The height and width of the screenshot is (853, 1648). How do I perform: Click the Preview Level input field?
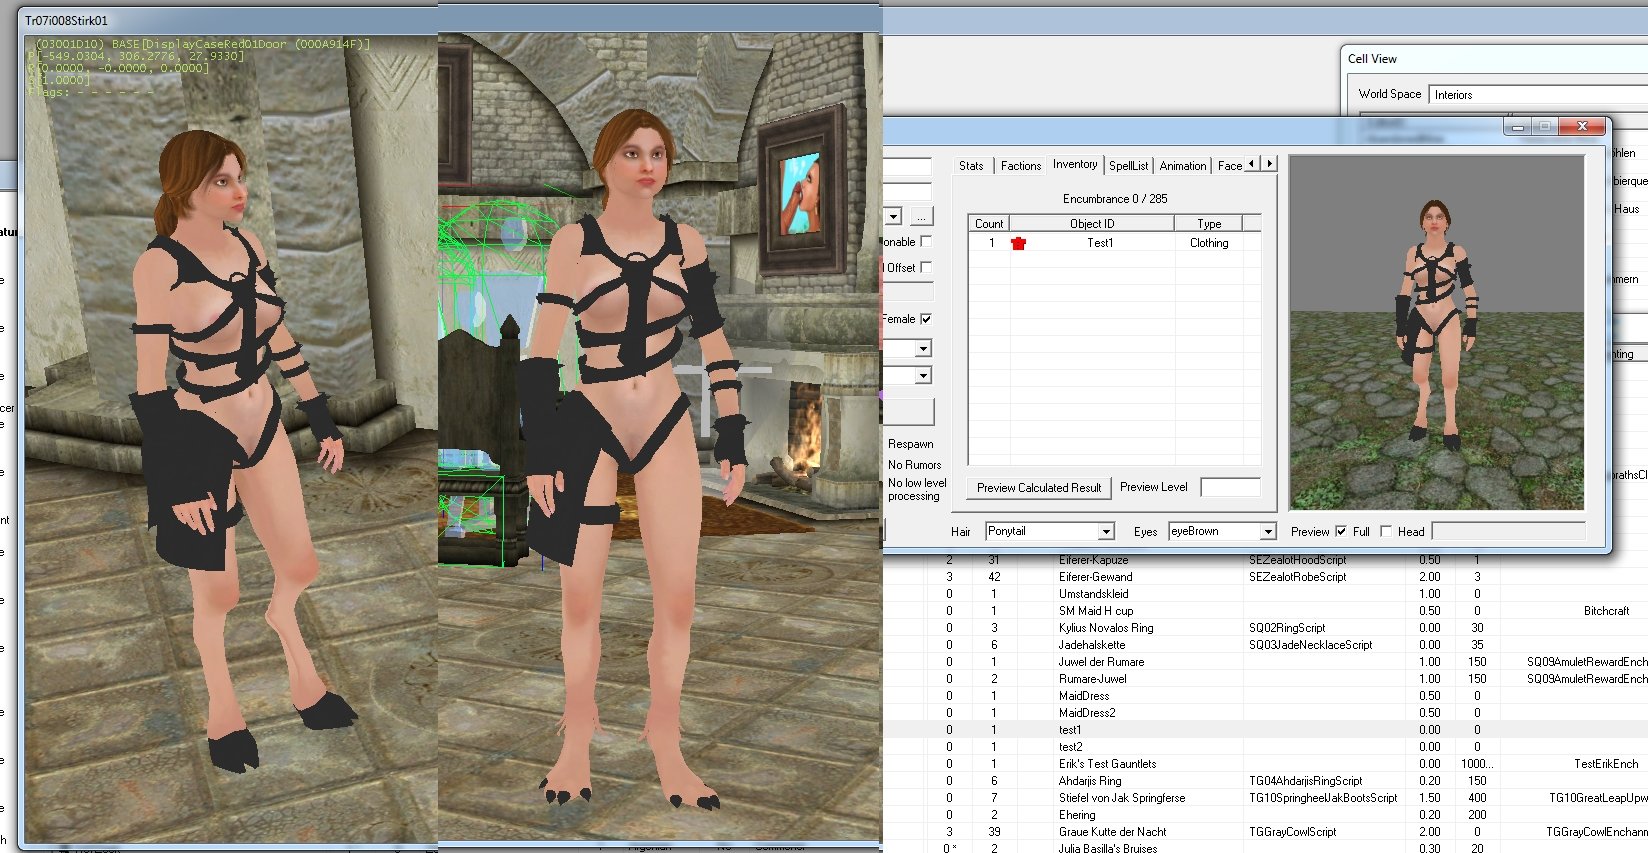coord(1230,487)
